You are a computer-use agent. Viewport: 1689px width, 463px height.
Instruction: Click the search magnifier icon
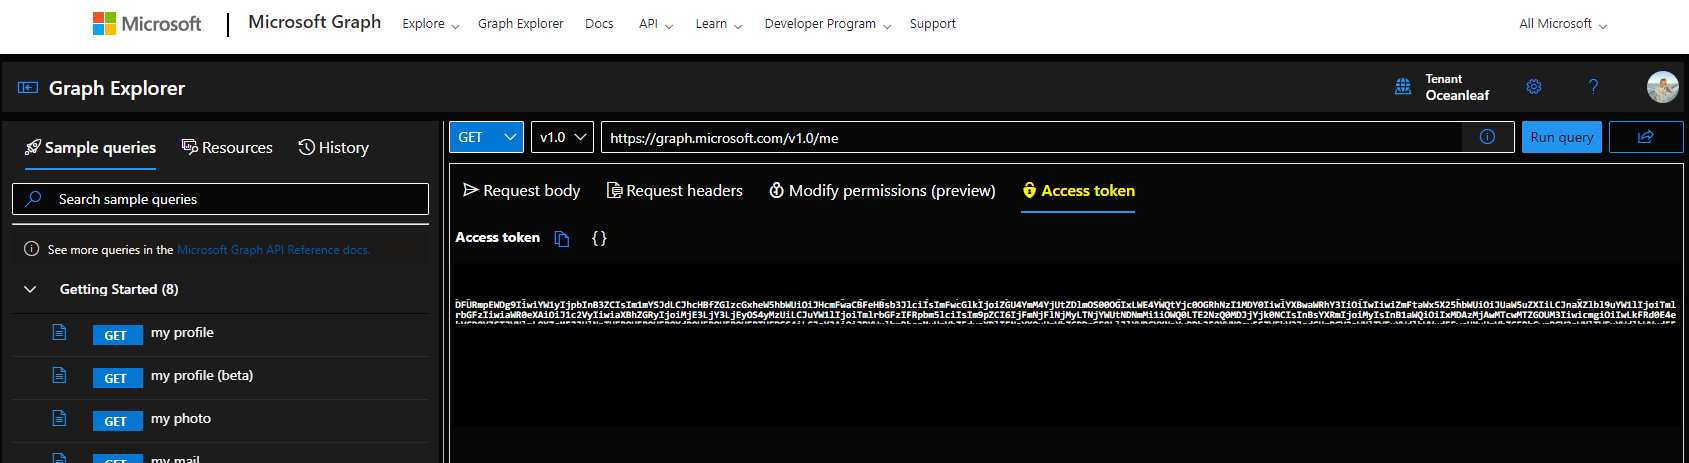pos(34,199)
